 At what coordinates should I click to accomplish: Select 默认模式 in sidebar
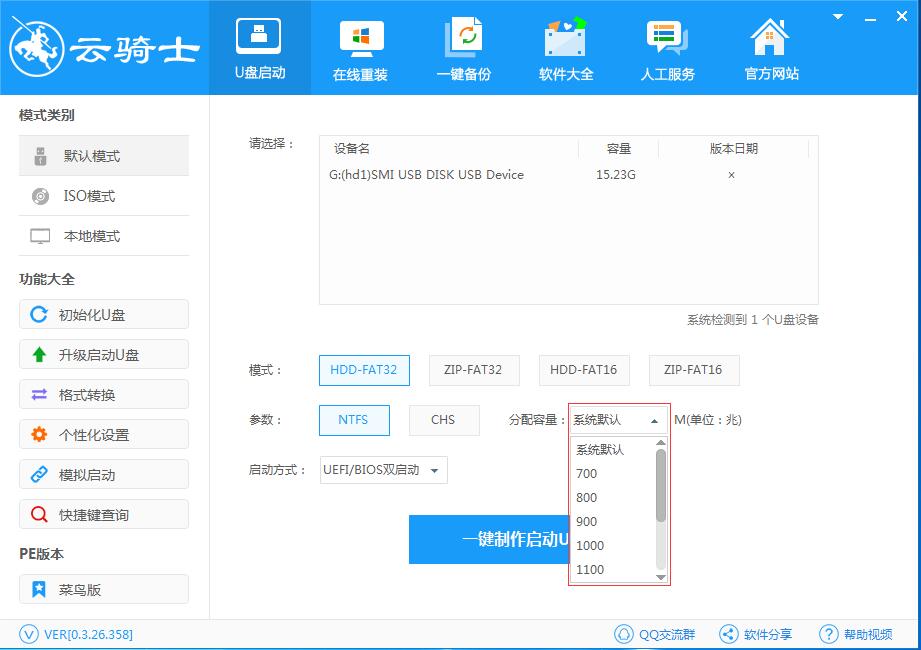click(x=104, y=156)
